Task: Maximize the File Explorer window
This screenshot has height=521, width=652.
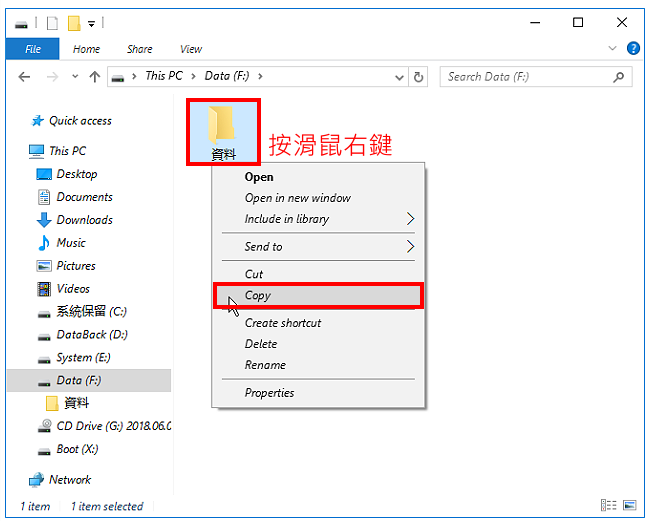Action: pos(578,22)
